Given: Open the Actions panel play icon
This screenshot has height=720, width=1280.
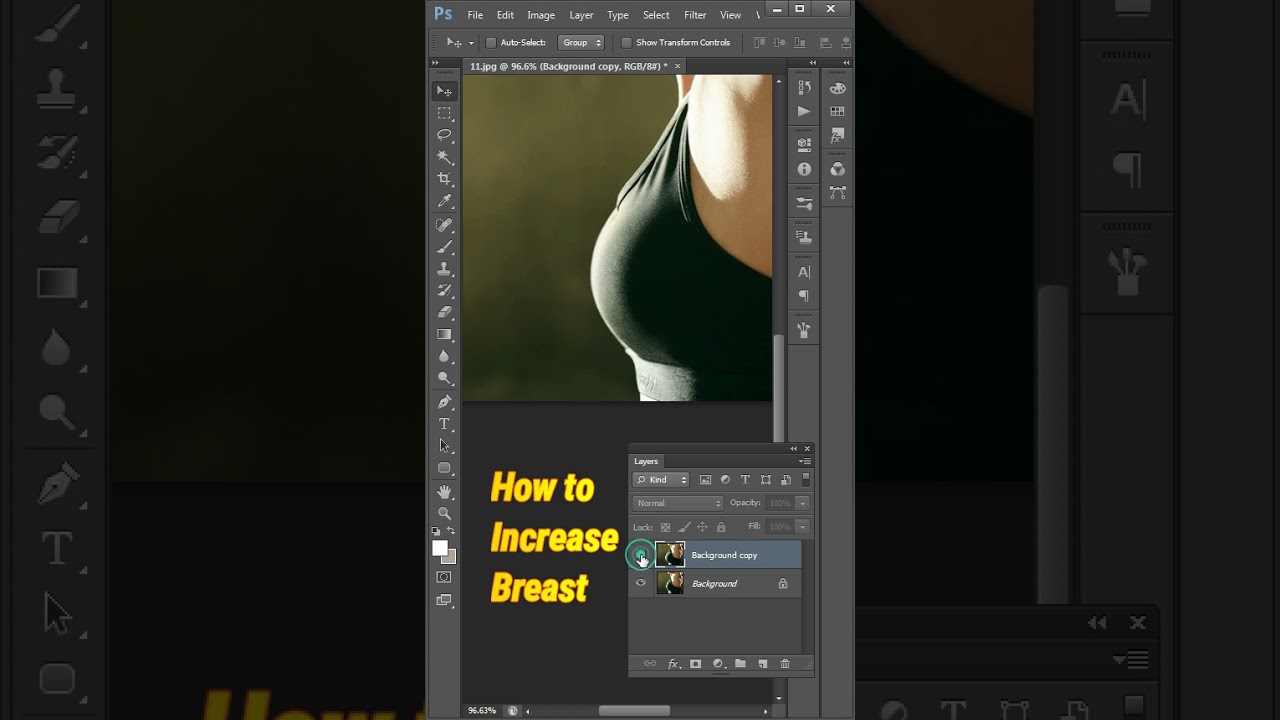Looking at the screenshot, I should pos(804,112).
